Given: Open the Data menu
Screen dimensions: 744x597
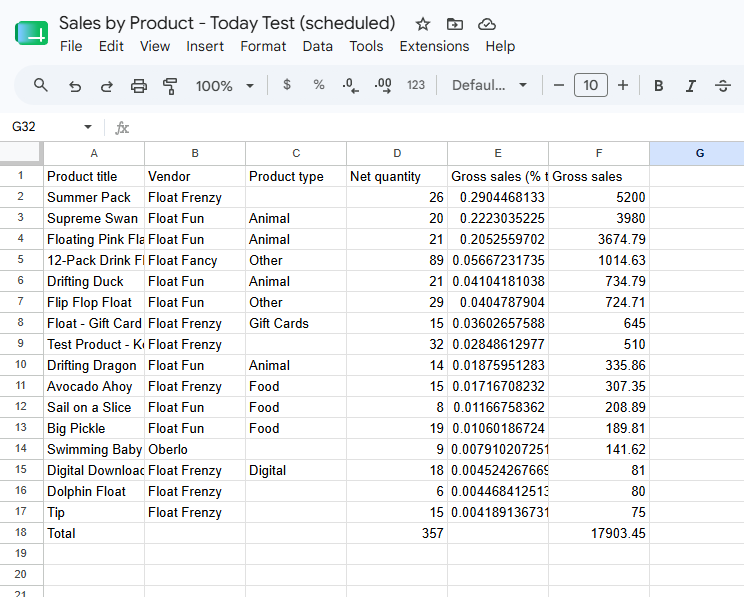Looking at the screenshot, I should [x=317, y=46].
